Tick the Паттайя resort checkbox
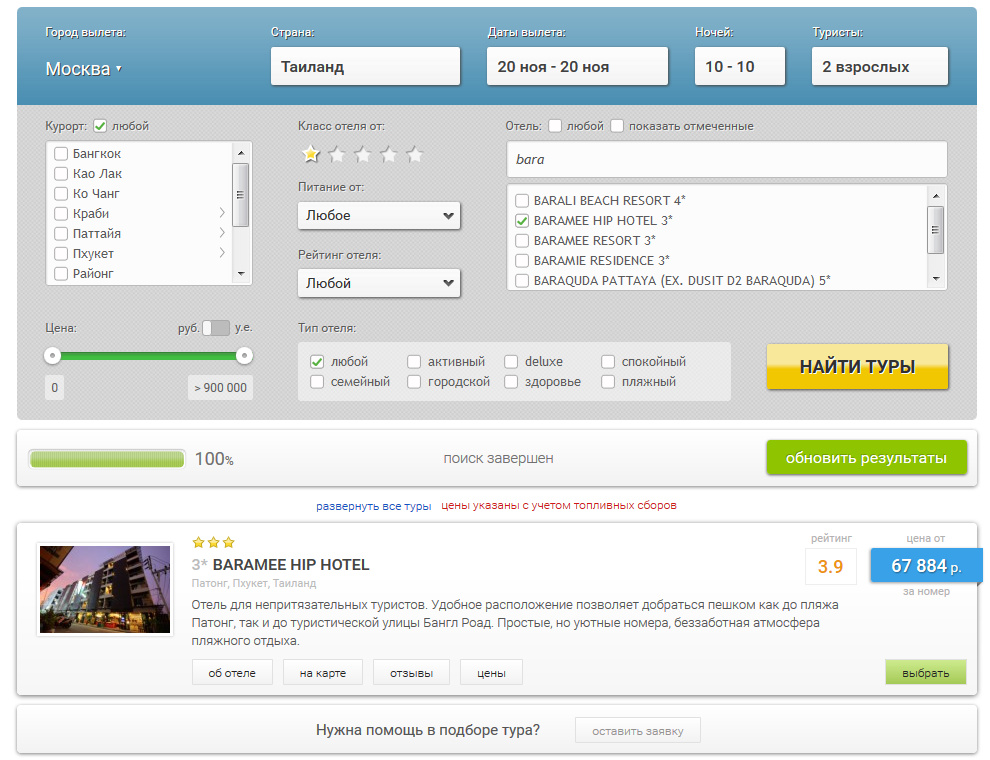 61,234
